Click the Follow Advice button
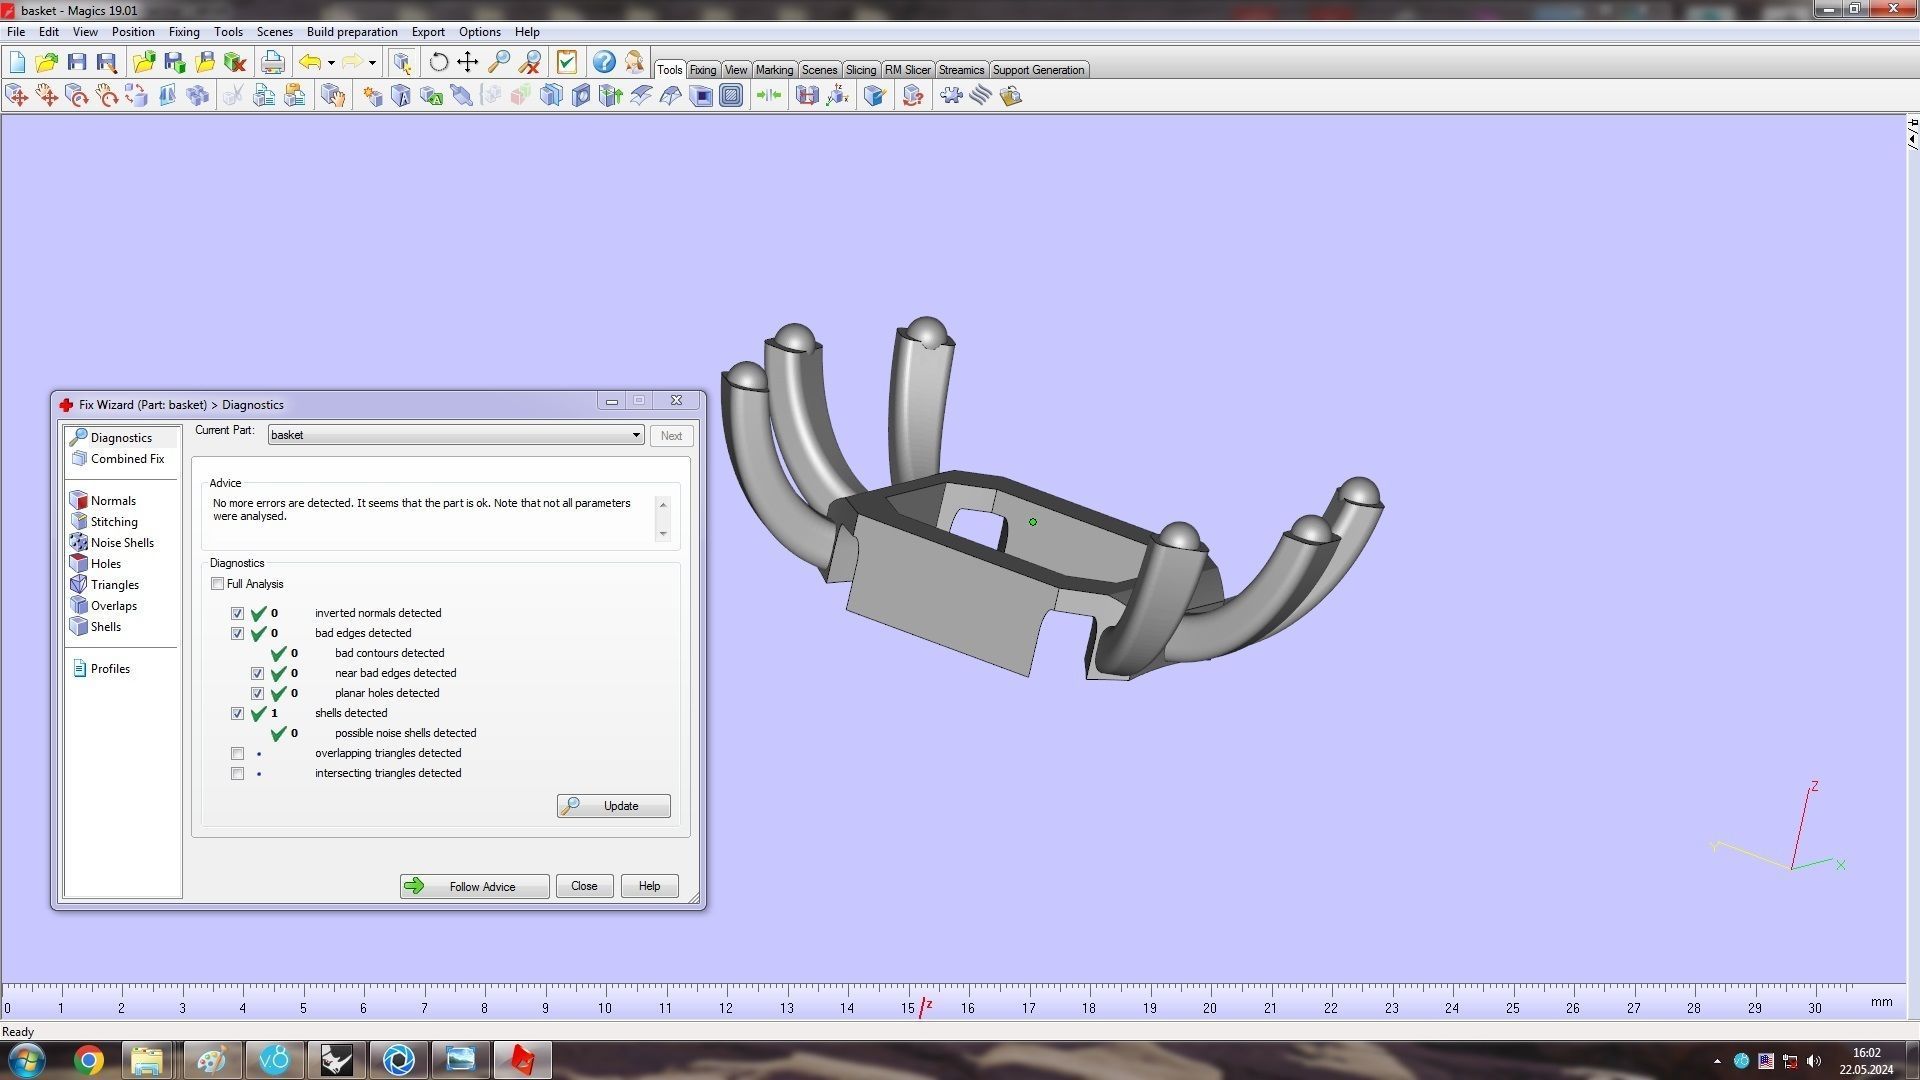Image resolution: width=1920 pixels, height=1080 pixels. point(474,886)
